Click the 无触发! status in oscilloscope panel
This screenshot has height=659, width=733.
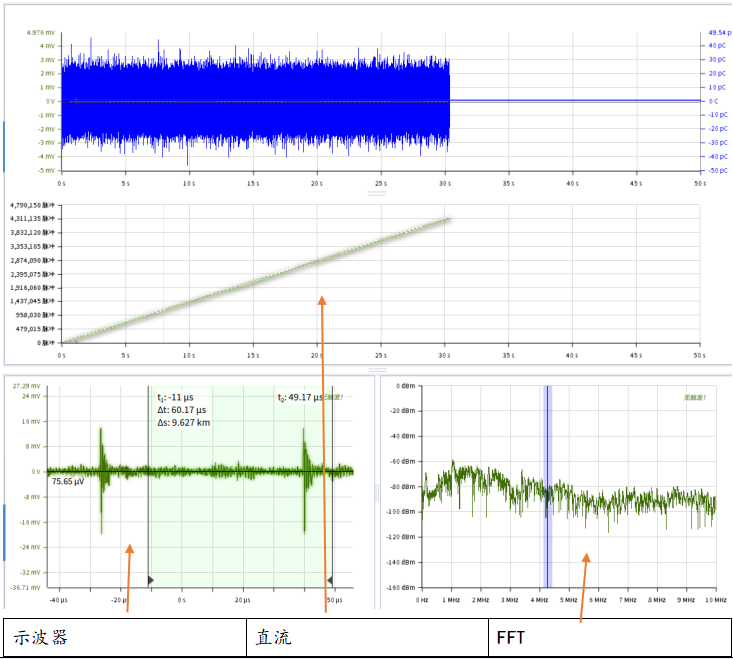click(x=341, y=397)
